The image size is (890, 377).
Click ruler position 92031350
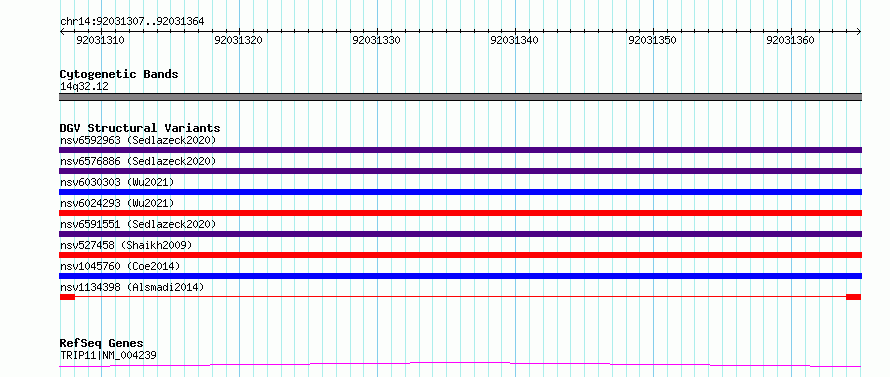pos(653,40)
